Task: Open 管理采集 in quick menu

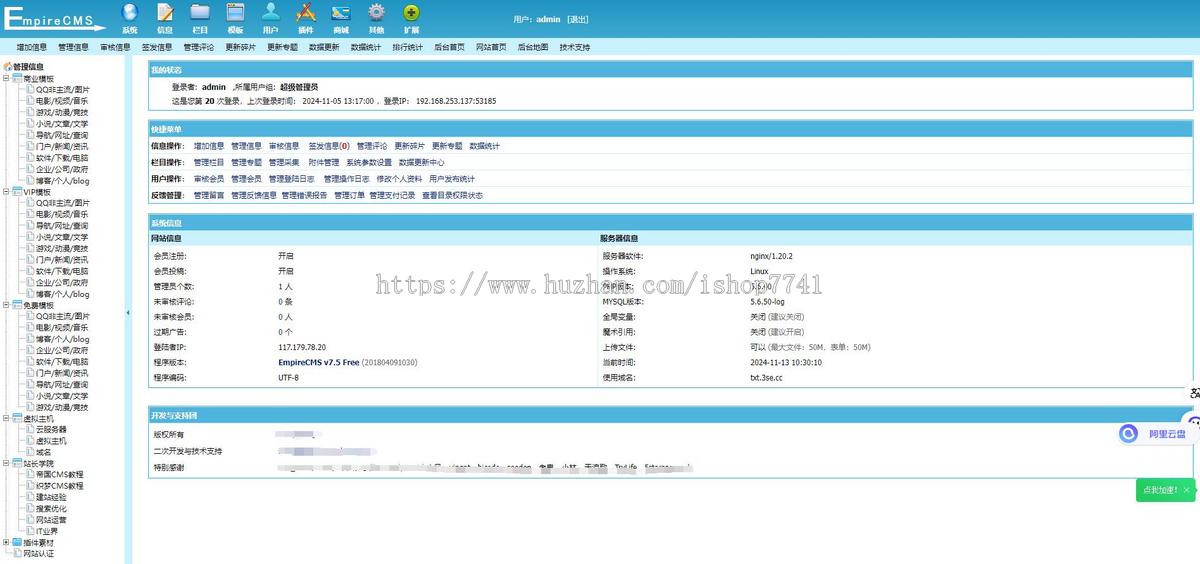Action: click(284, 162)
